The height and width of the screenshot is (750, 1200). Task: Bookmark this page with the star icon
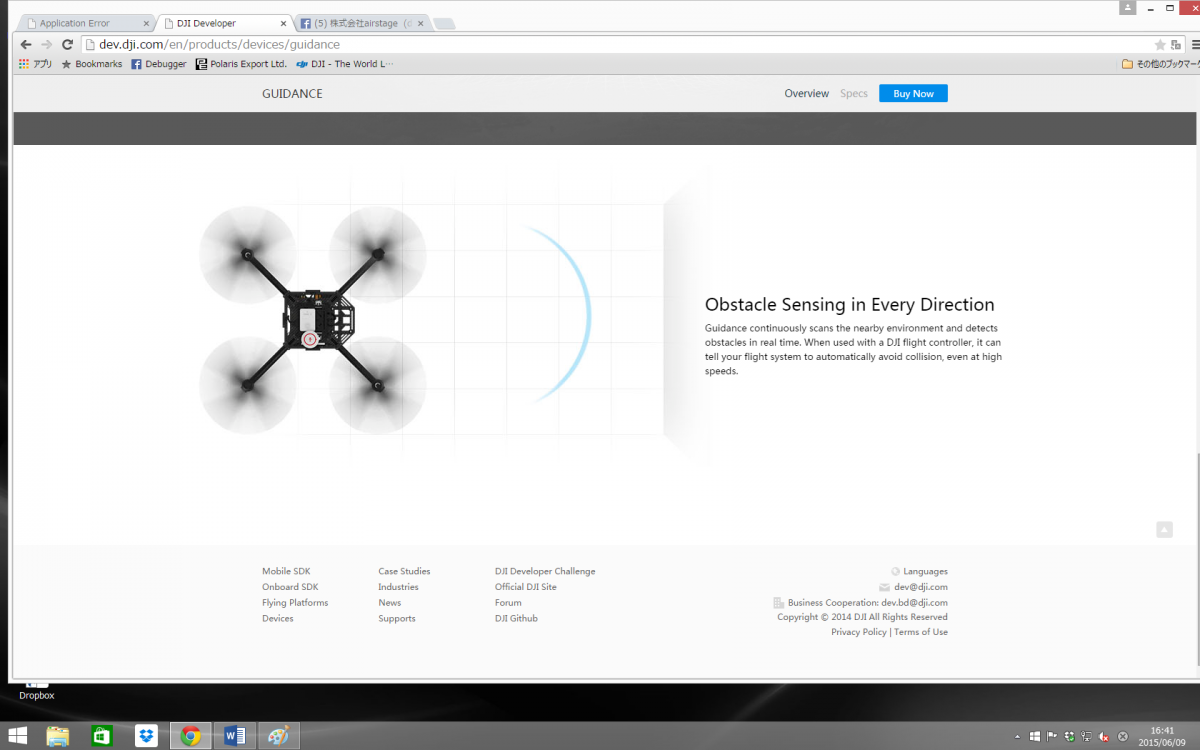(1160, 45)
